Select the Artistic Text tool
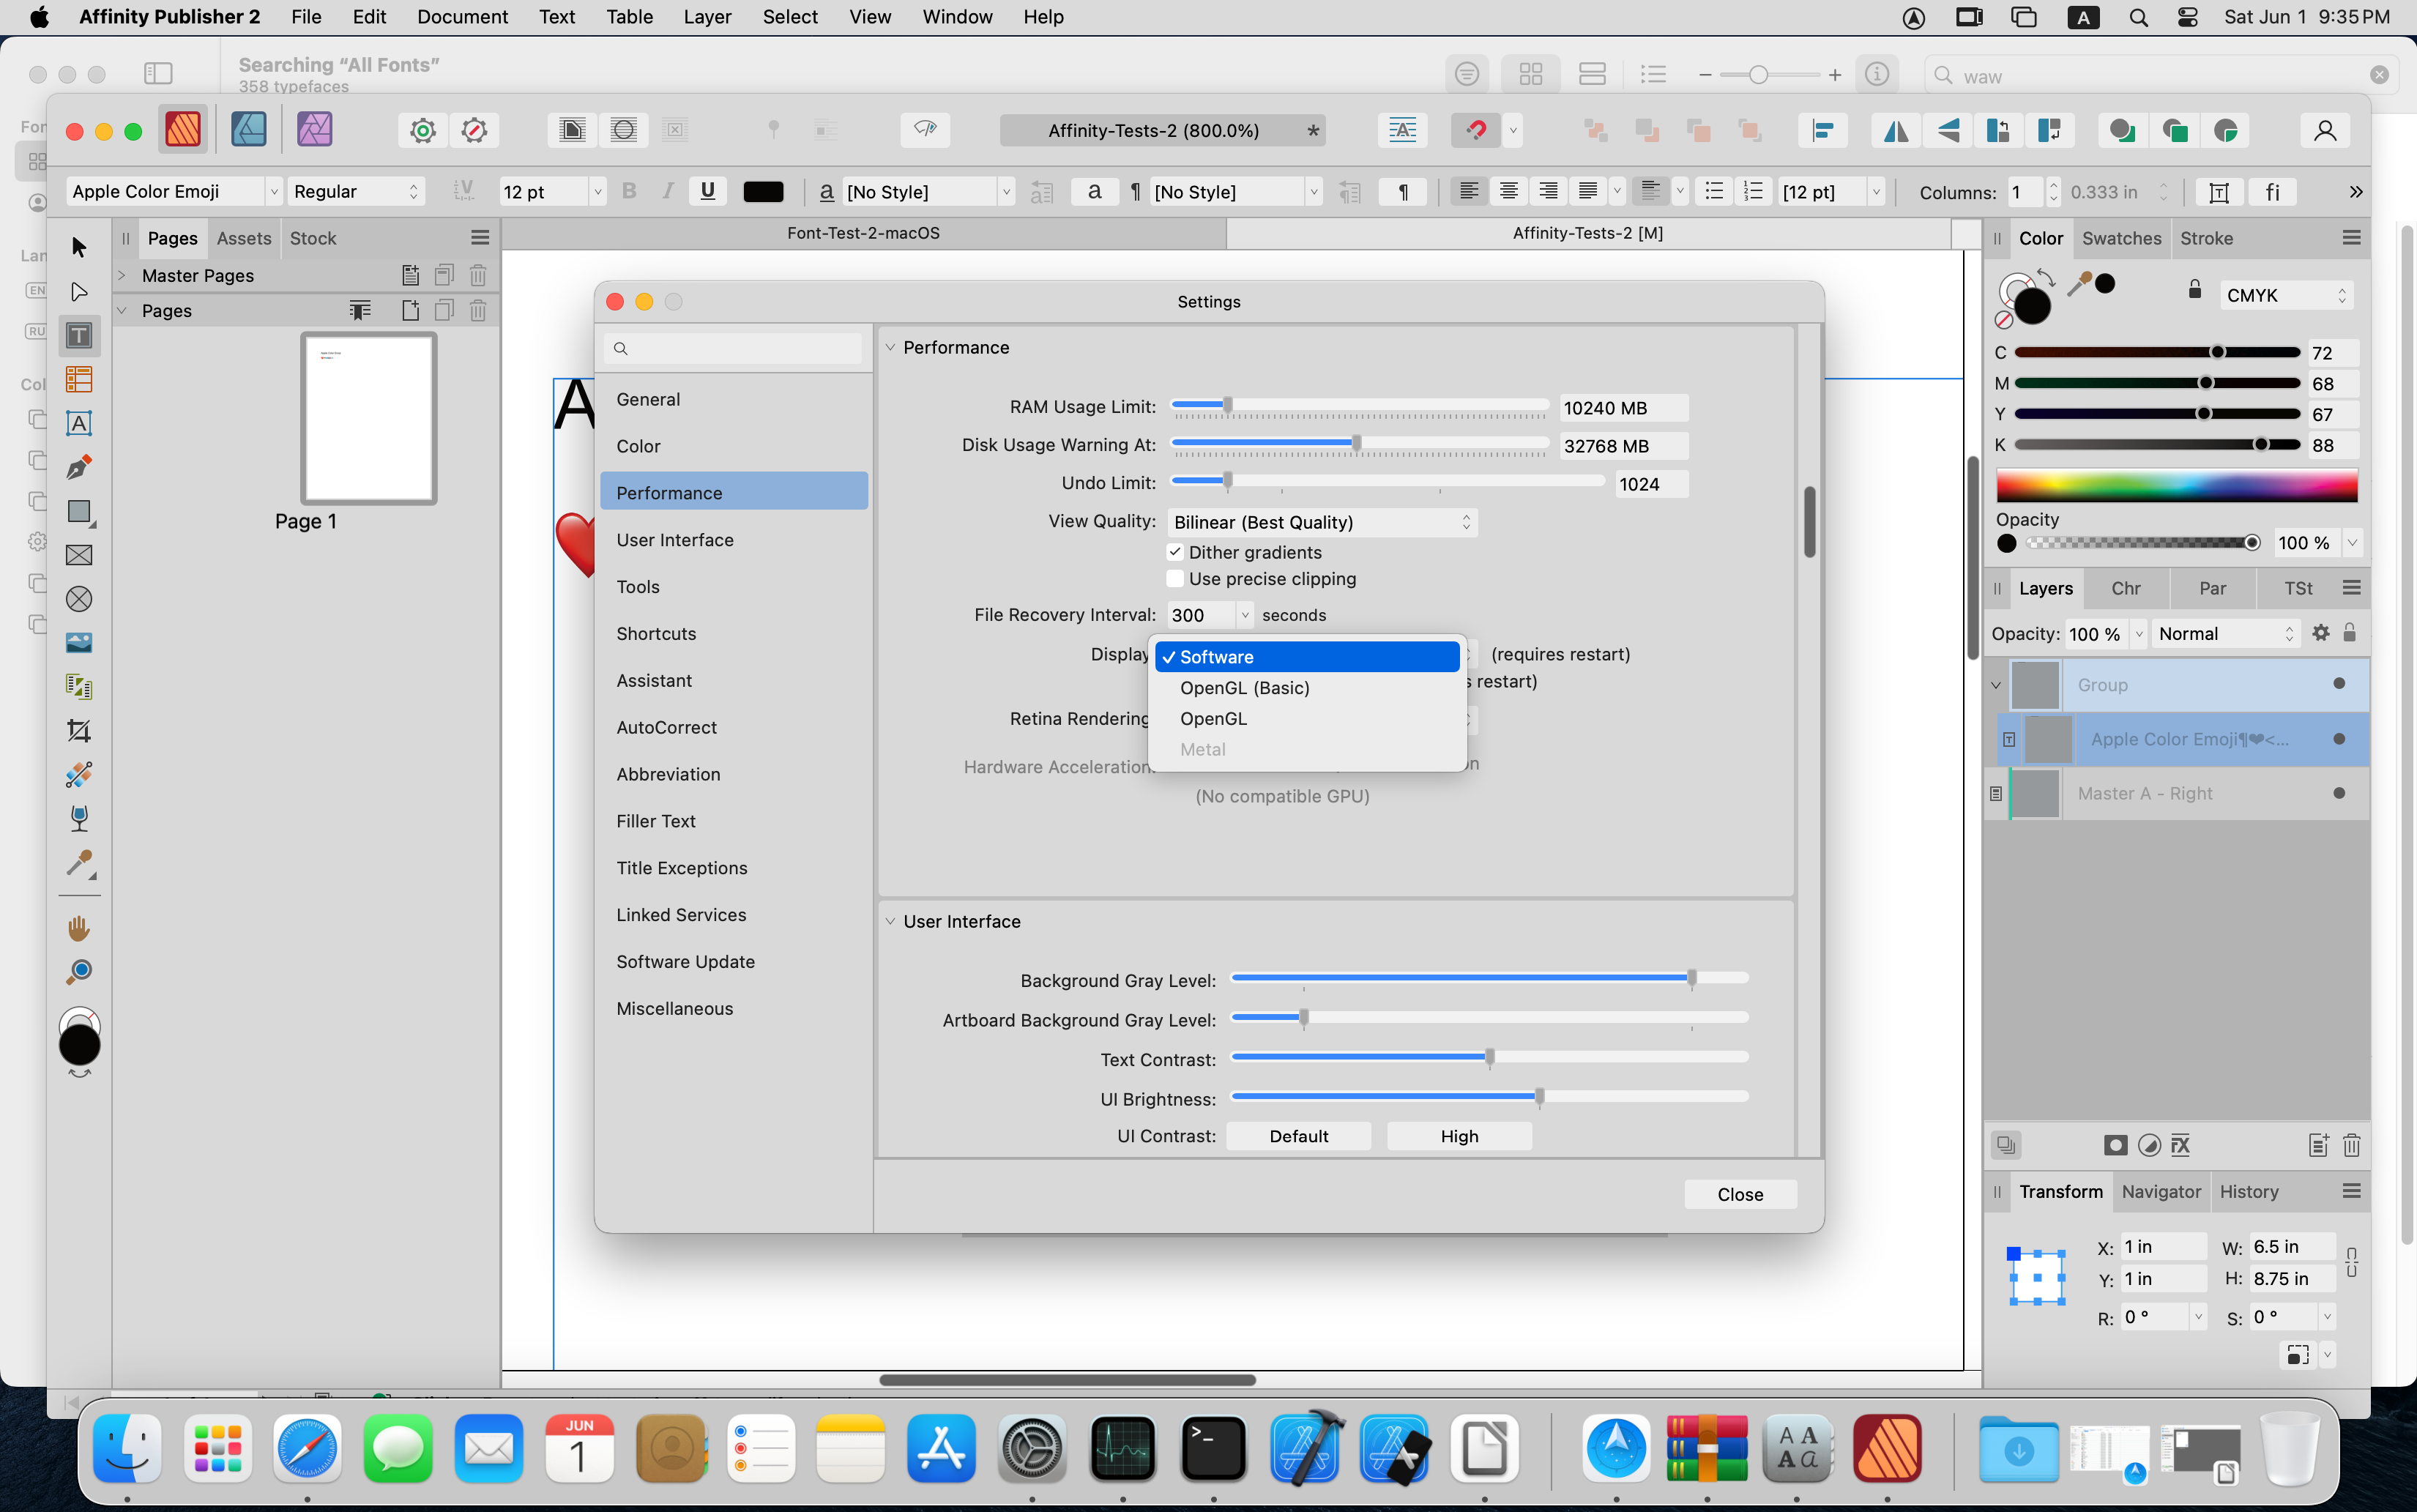The width and height of the screenshot is (2417, 1512). pyautogui.click(x=79, y=424)
